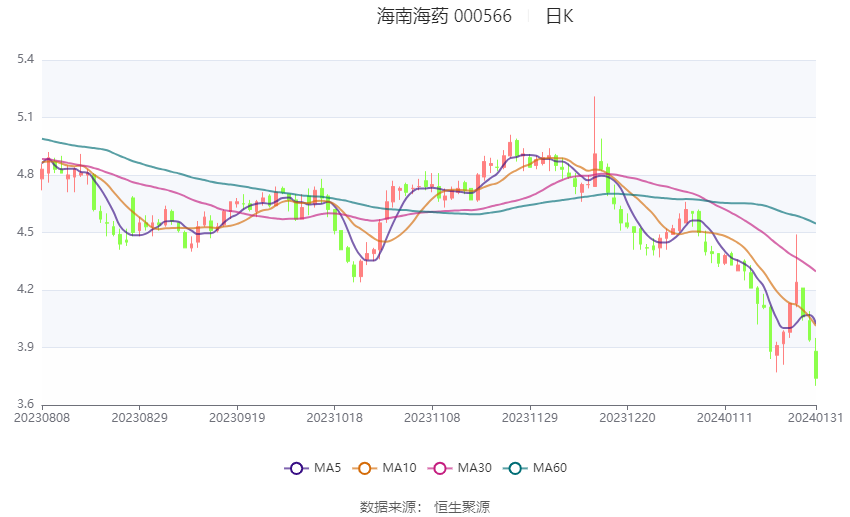Select the 20231018 date axis label
The image size is (850, 517).
[x=334, y=418]
